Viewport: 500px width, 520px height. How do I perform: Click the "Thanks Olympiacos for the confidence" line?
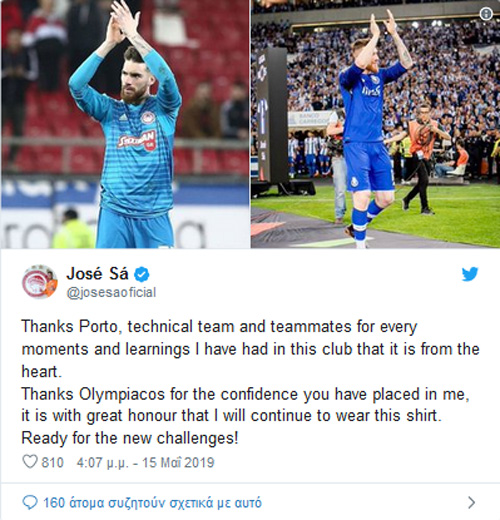(246, 394)
